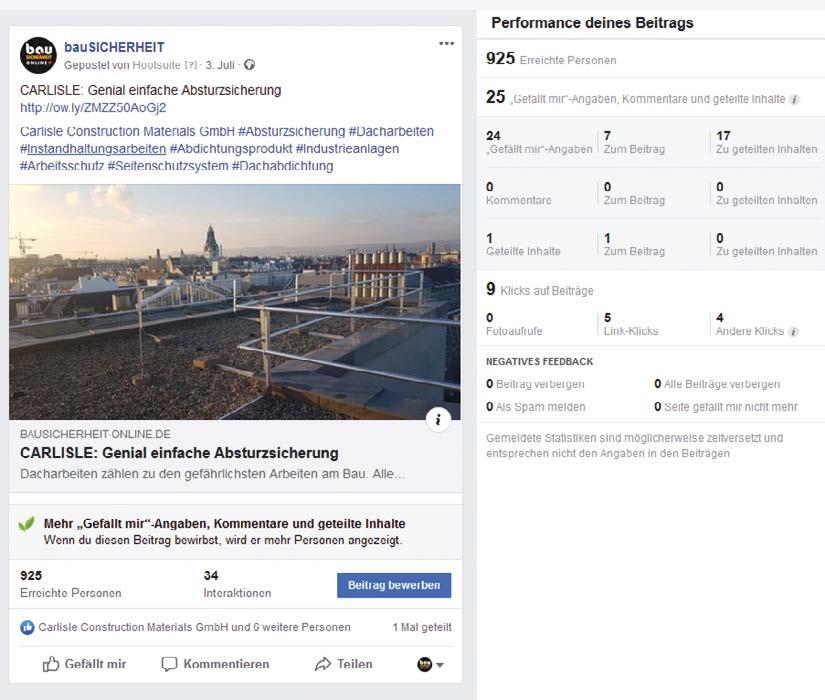Click the blue like reaction icon
825x700 pixels.
(27, 627)
